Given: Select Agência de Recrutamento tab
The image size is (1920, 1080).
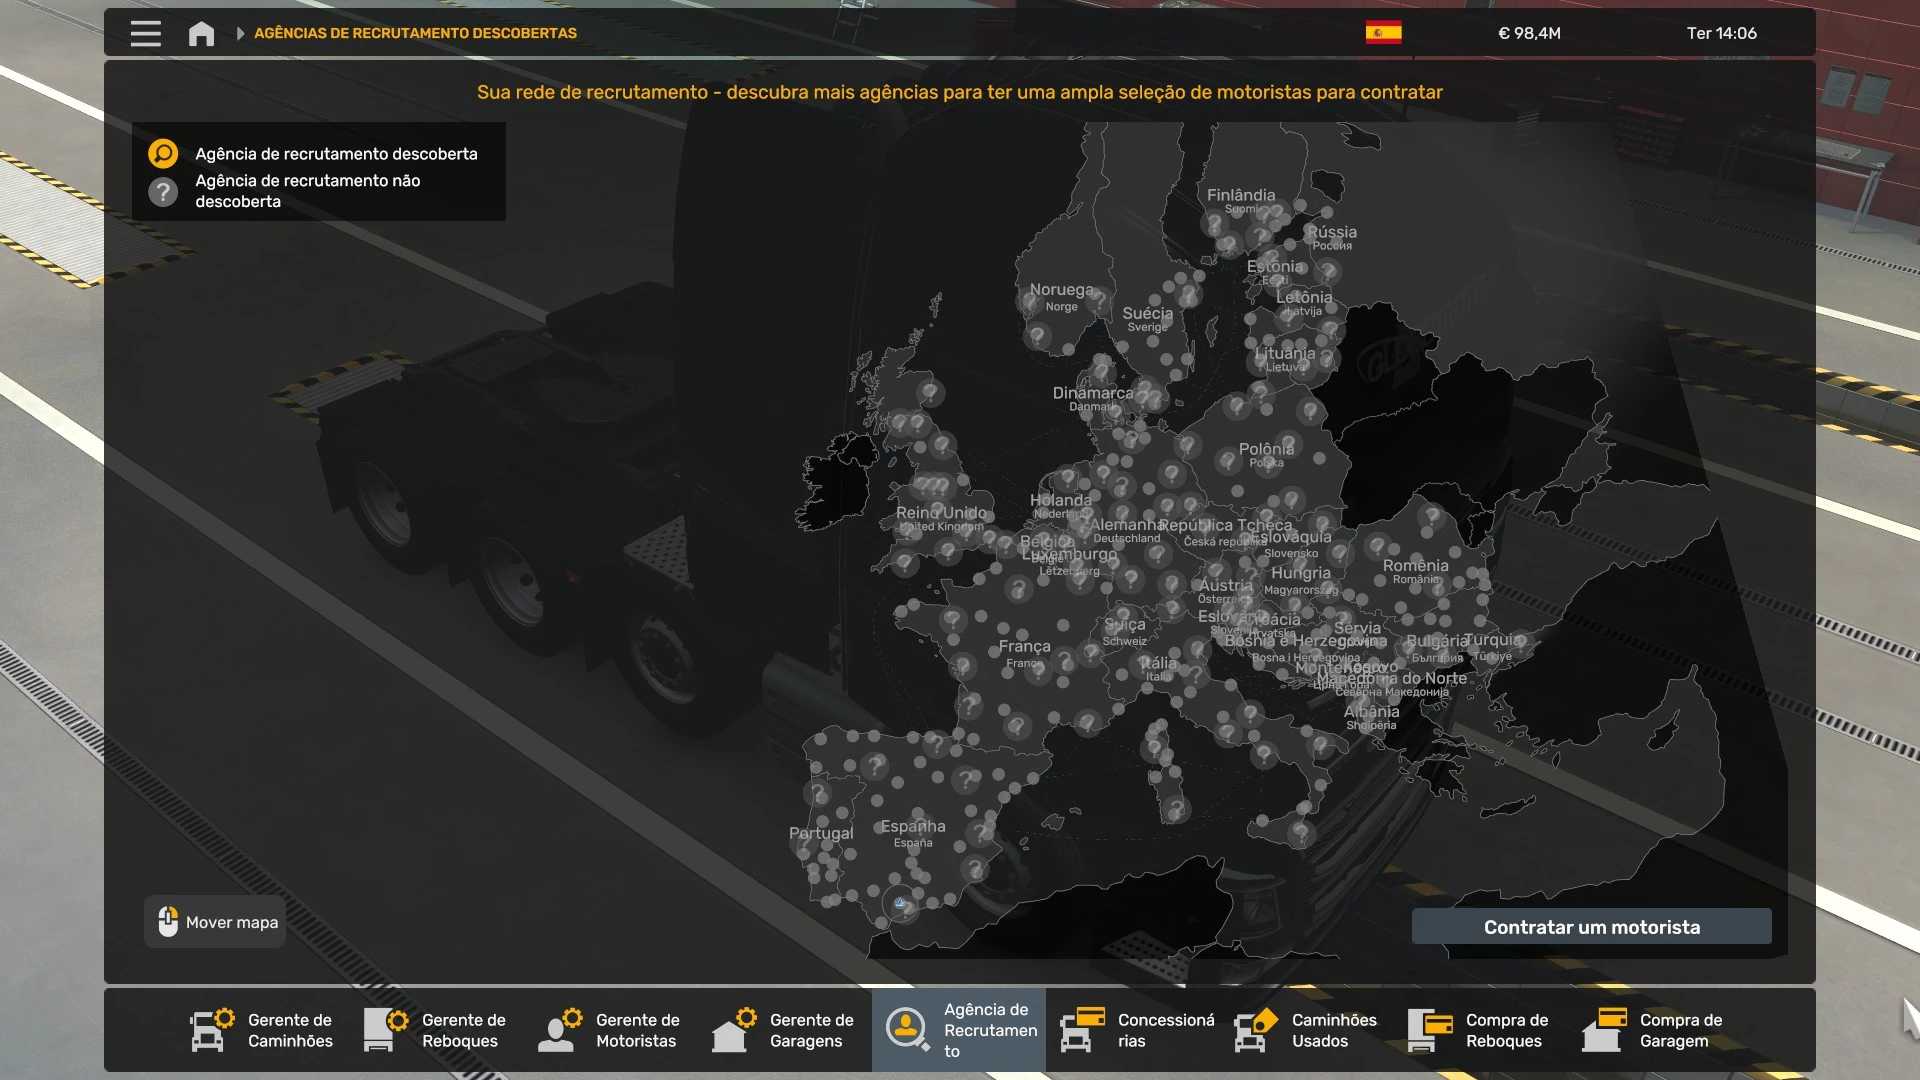Looking at the screenshot, I should point(959,1030).
